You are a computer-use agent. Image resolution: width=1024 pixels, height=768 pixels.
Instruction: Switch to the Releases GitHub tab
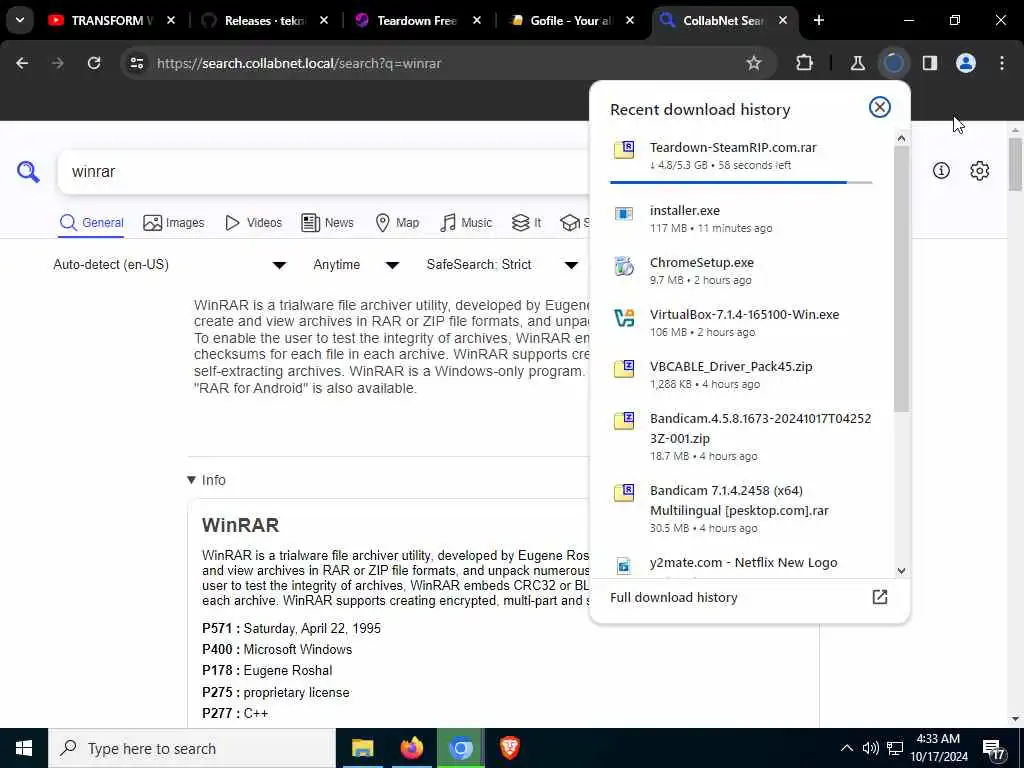[263, 20]
